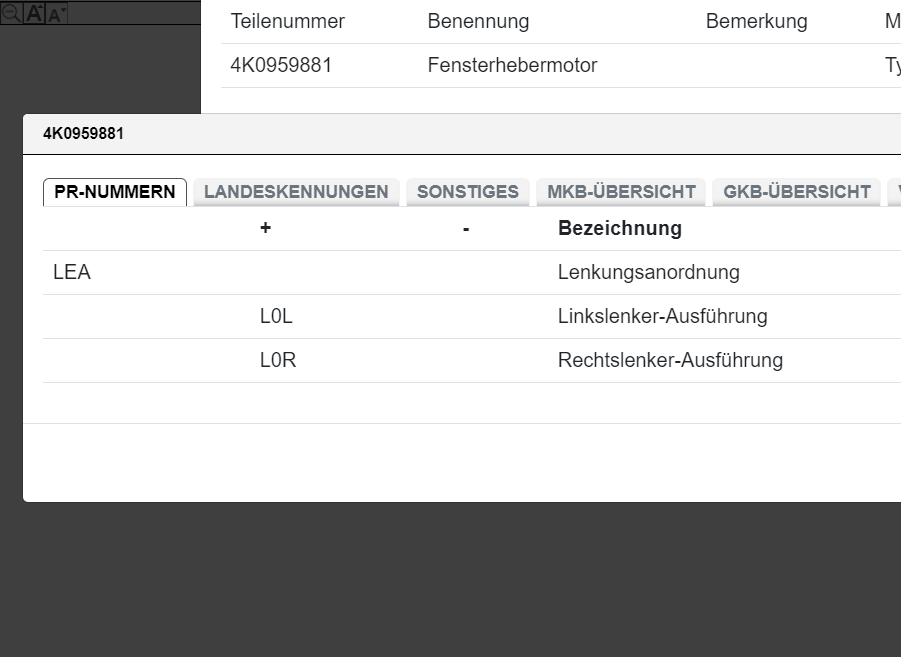901x657 pixels.
Task: Decrease font size with smaller A icon
Action: pyautogui.click(x=56, y=13)
